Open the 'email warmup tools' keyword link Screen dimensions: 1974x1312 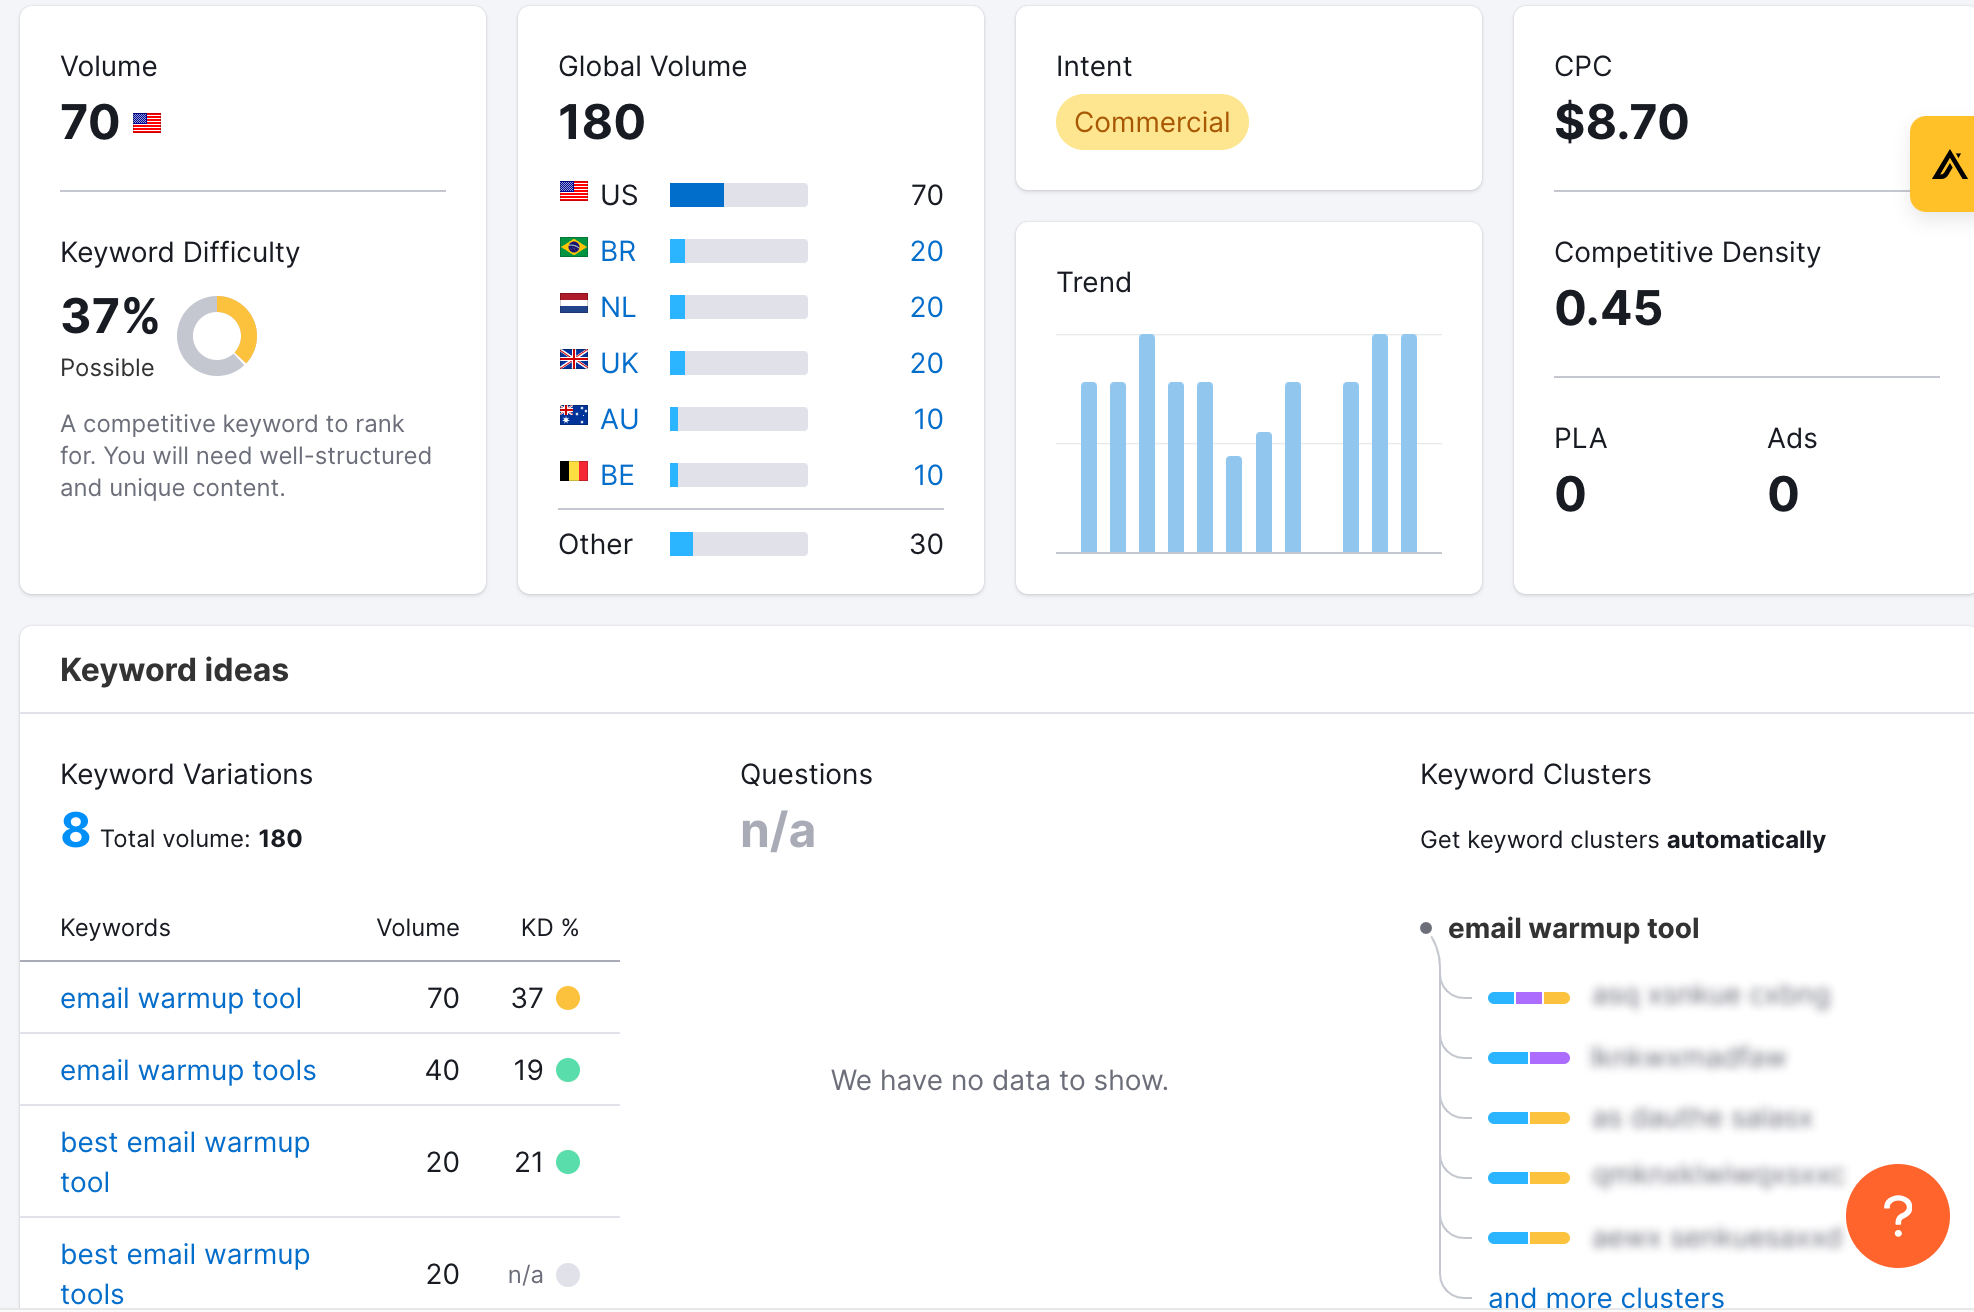coord(188,1070)
